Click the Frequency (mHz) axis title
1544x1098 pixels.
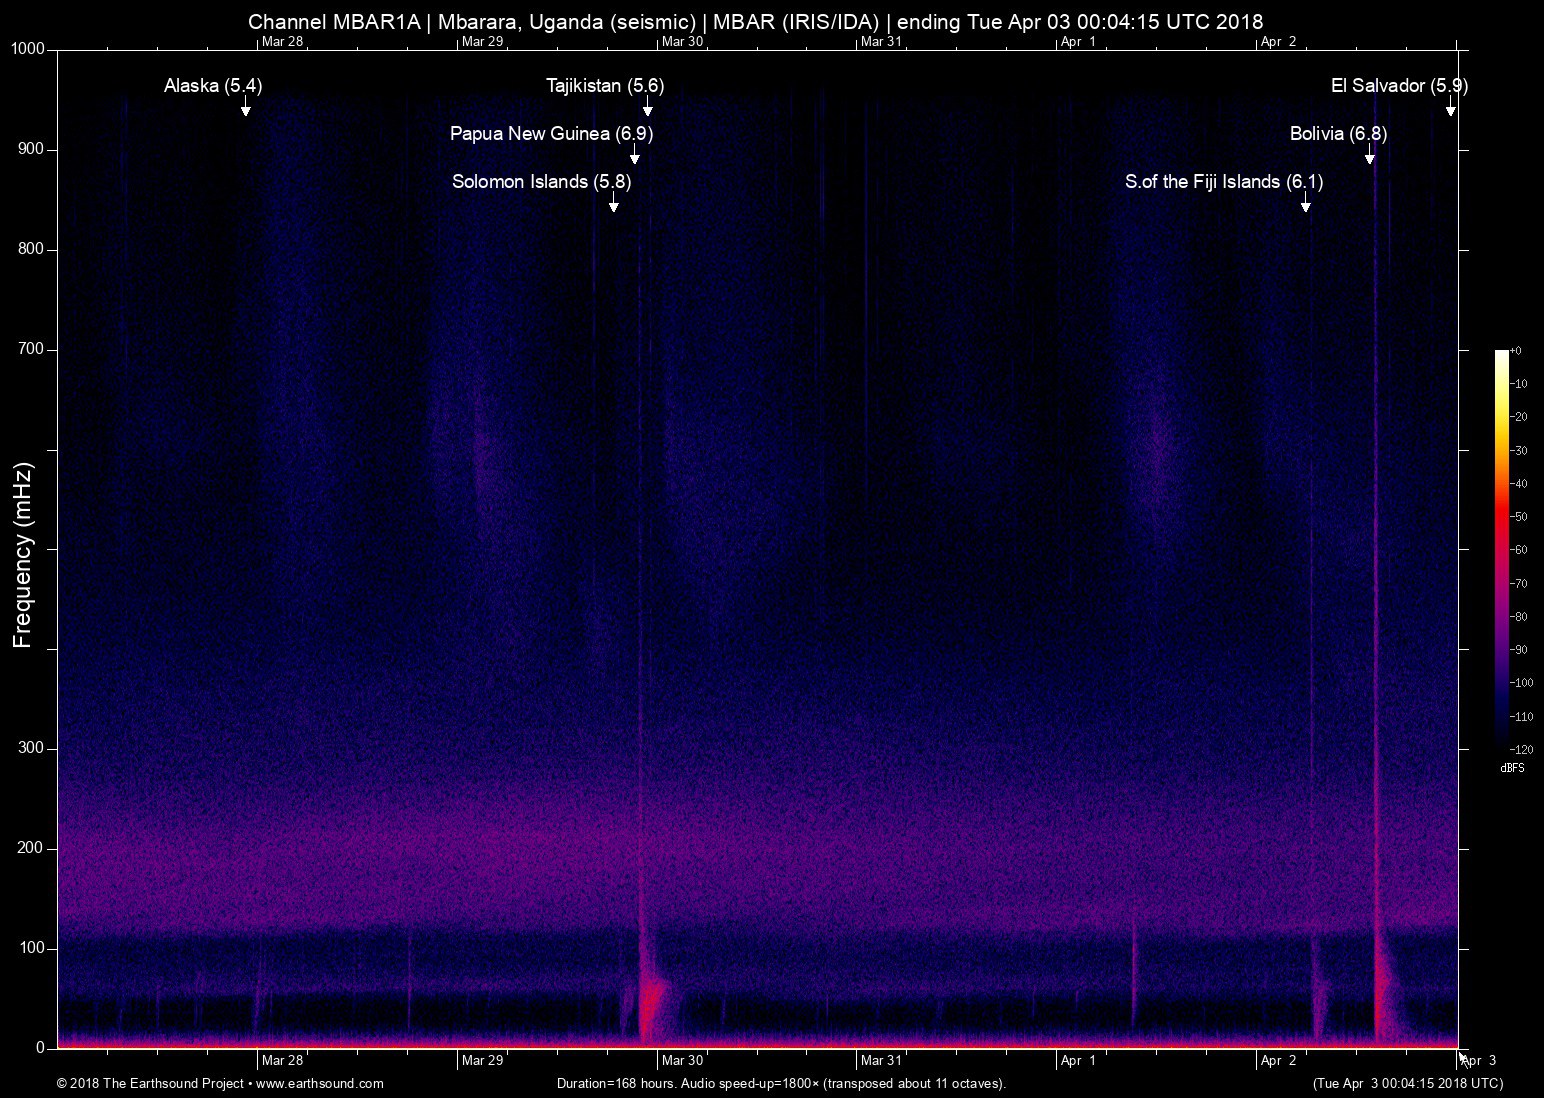pyautogui.click(x=22, y=555)
